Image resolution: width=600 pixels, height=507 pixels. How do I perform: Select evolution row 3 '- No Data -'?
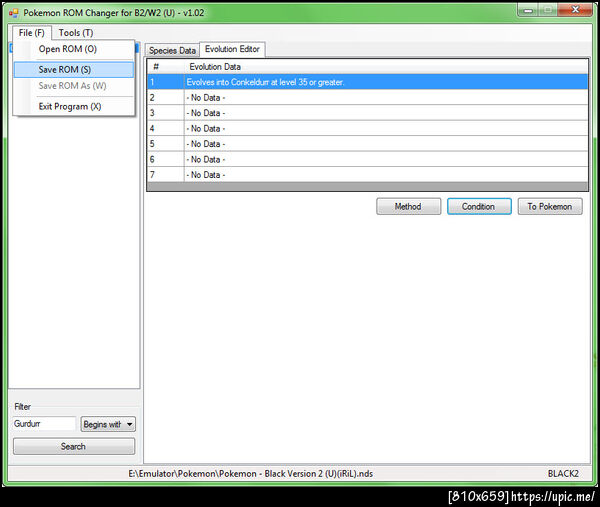coord(367,113)
